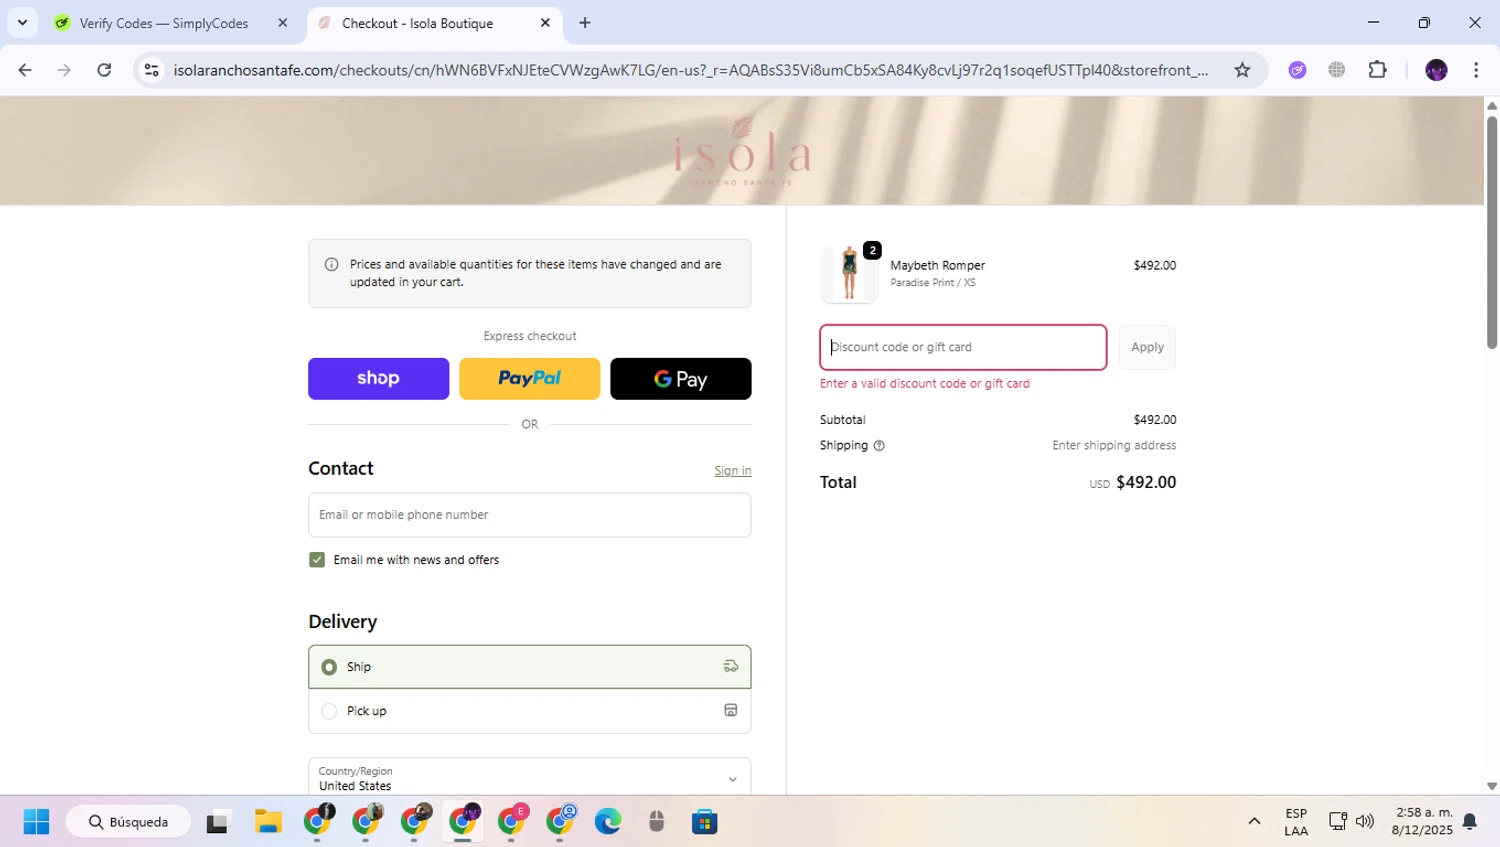Reload the checkout page

point(104,70)
